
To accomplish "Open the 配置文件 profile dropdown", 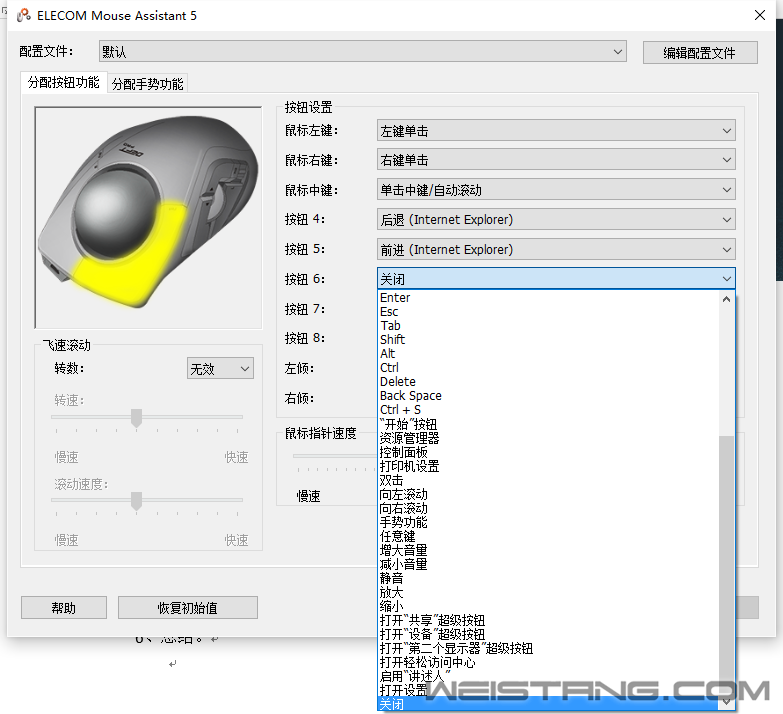I will 363,52.
